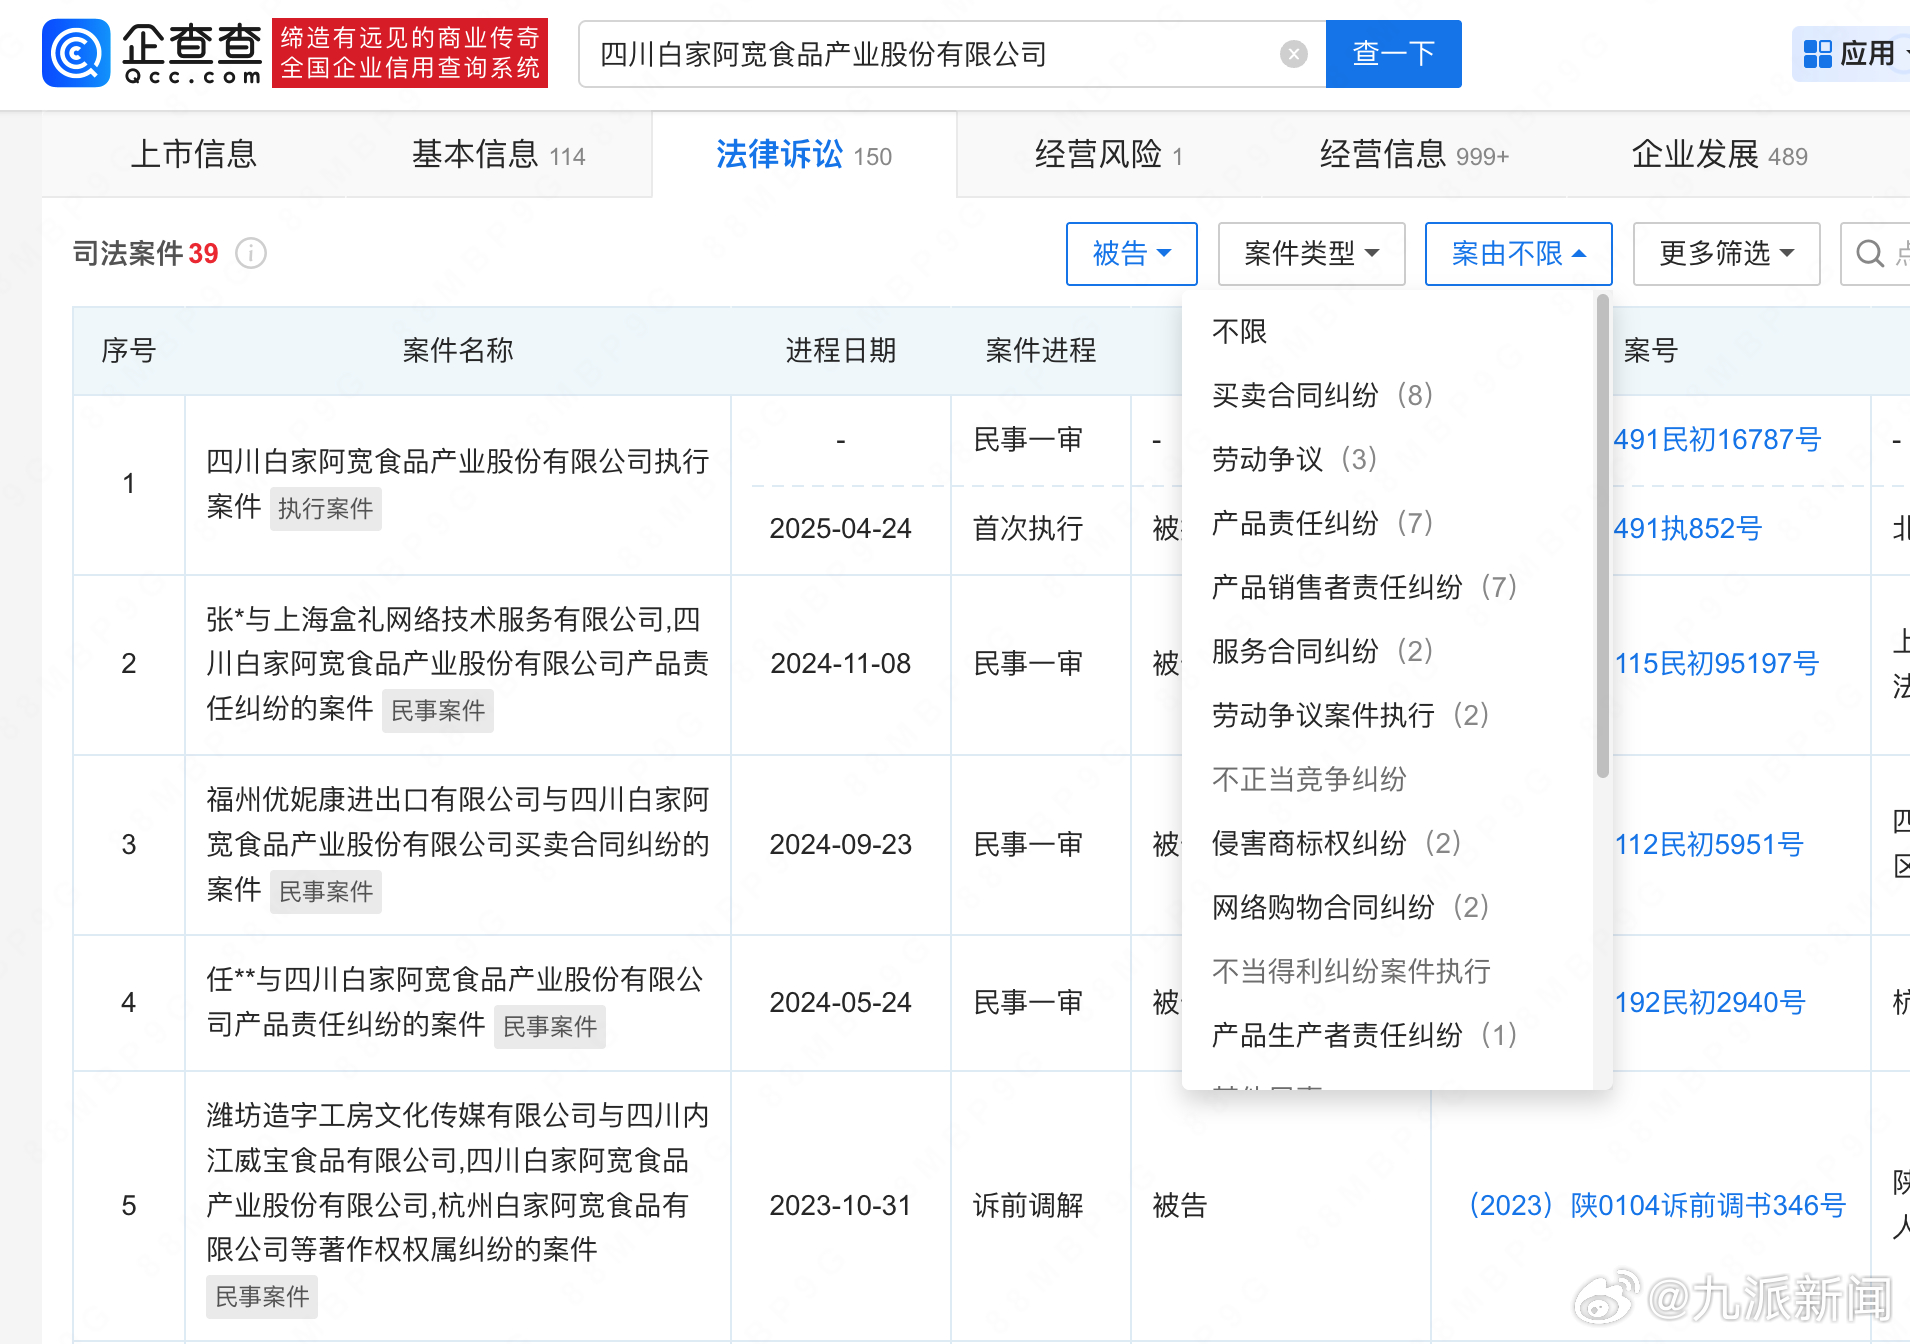Screen dimensions: 1910x1344
Task: Open case number link 民初95197号
Action: 1716,664
